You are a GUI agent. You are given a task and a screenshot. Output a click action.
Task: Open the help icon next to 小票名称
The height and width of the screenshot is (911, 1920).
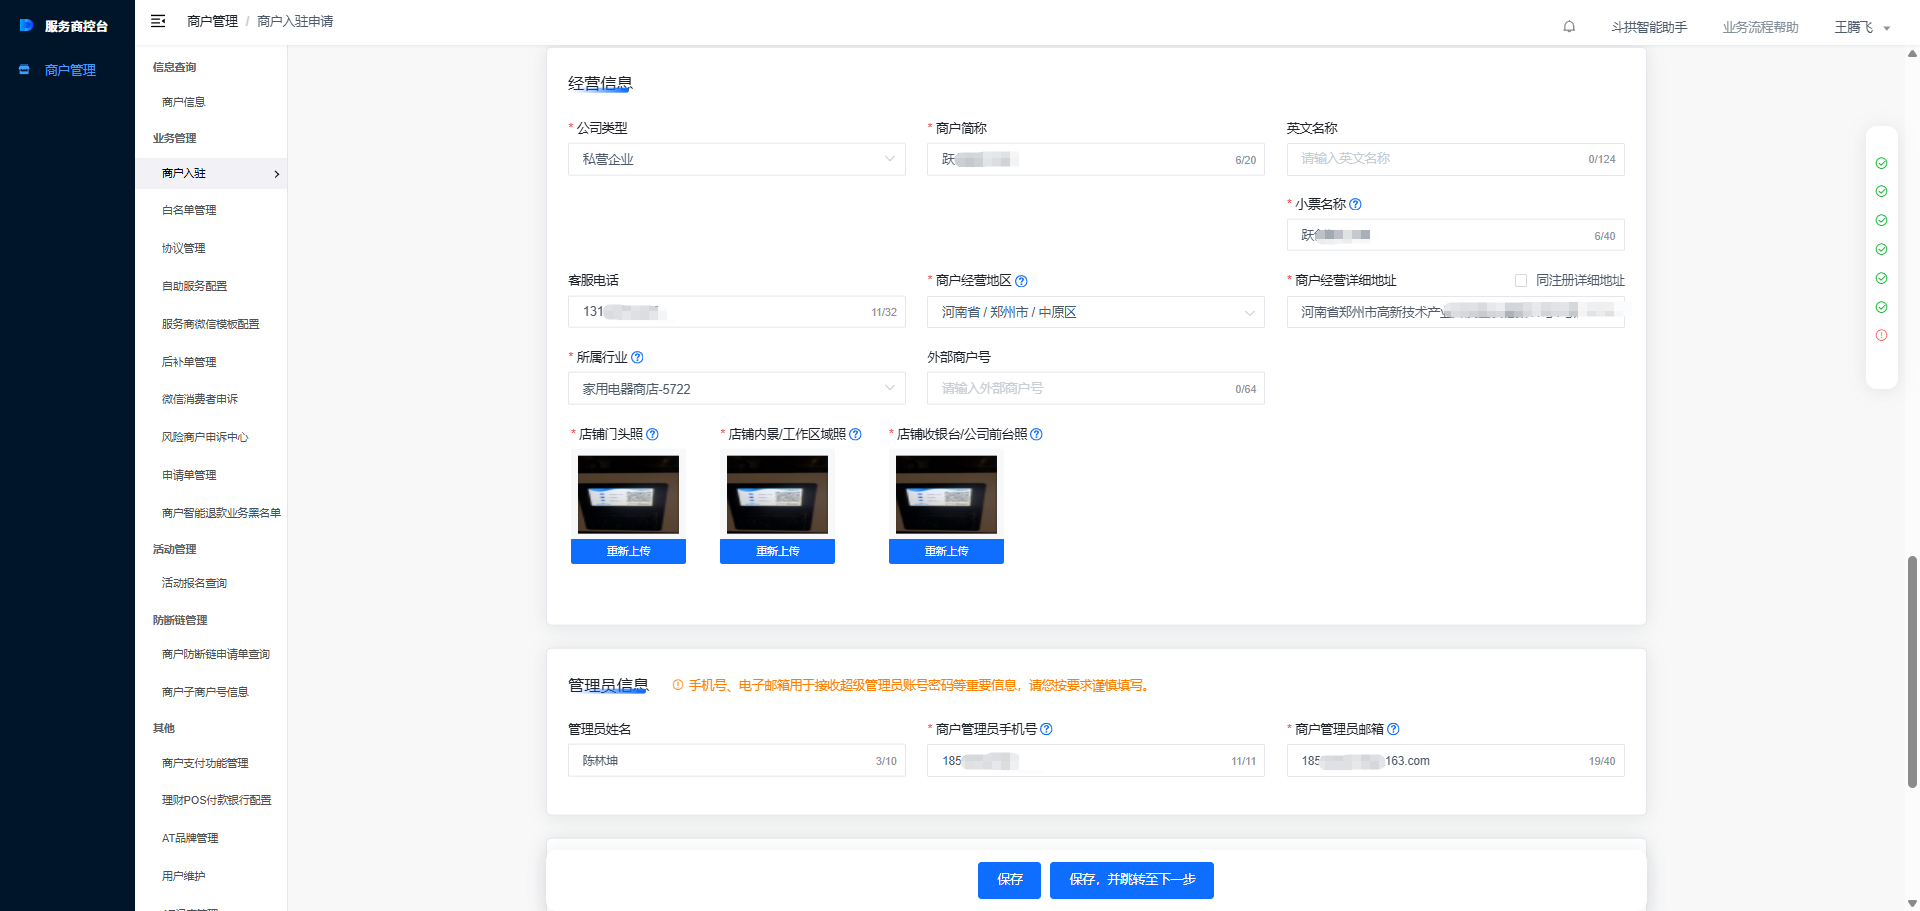1355,204
